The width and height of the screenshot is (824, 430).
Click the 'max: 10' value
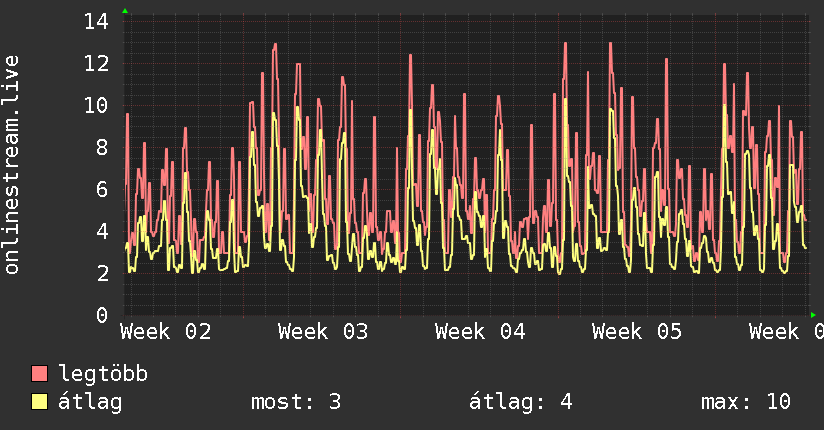[x=746, y=402]
